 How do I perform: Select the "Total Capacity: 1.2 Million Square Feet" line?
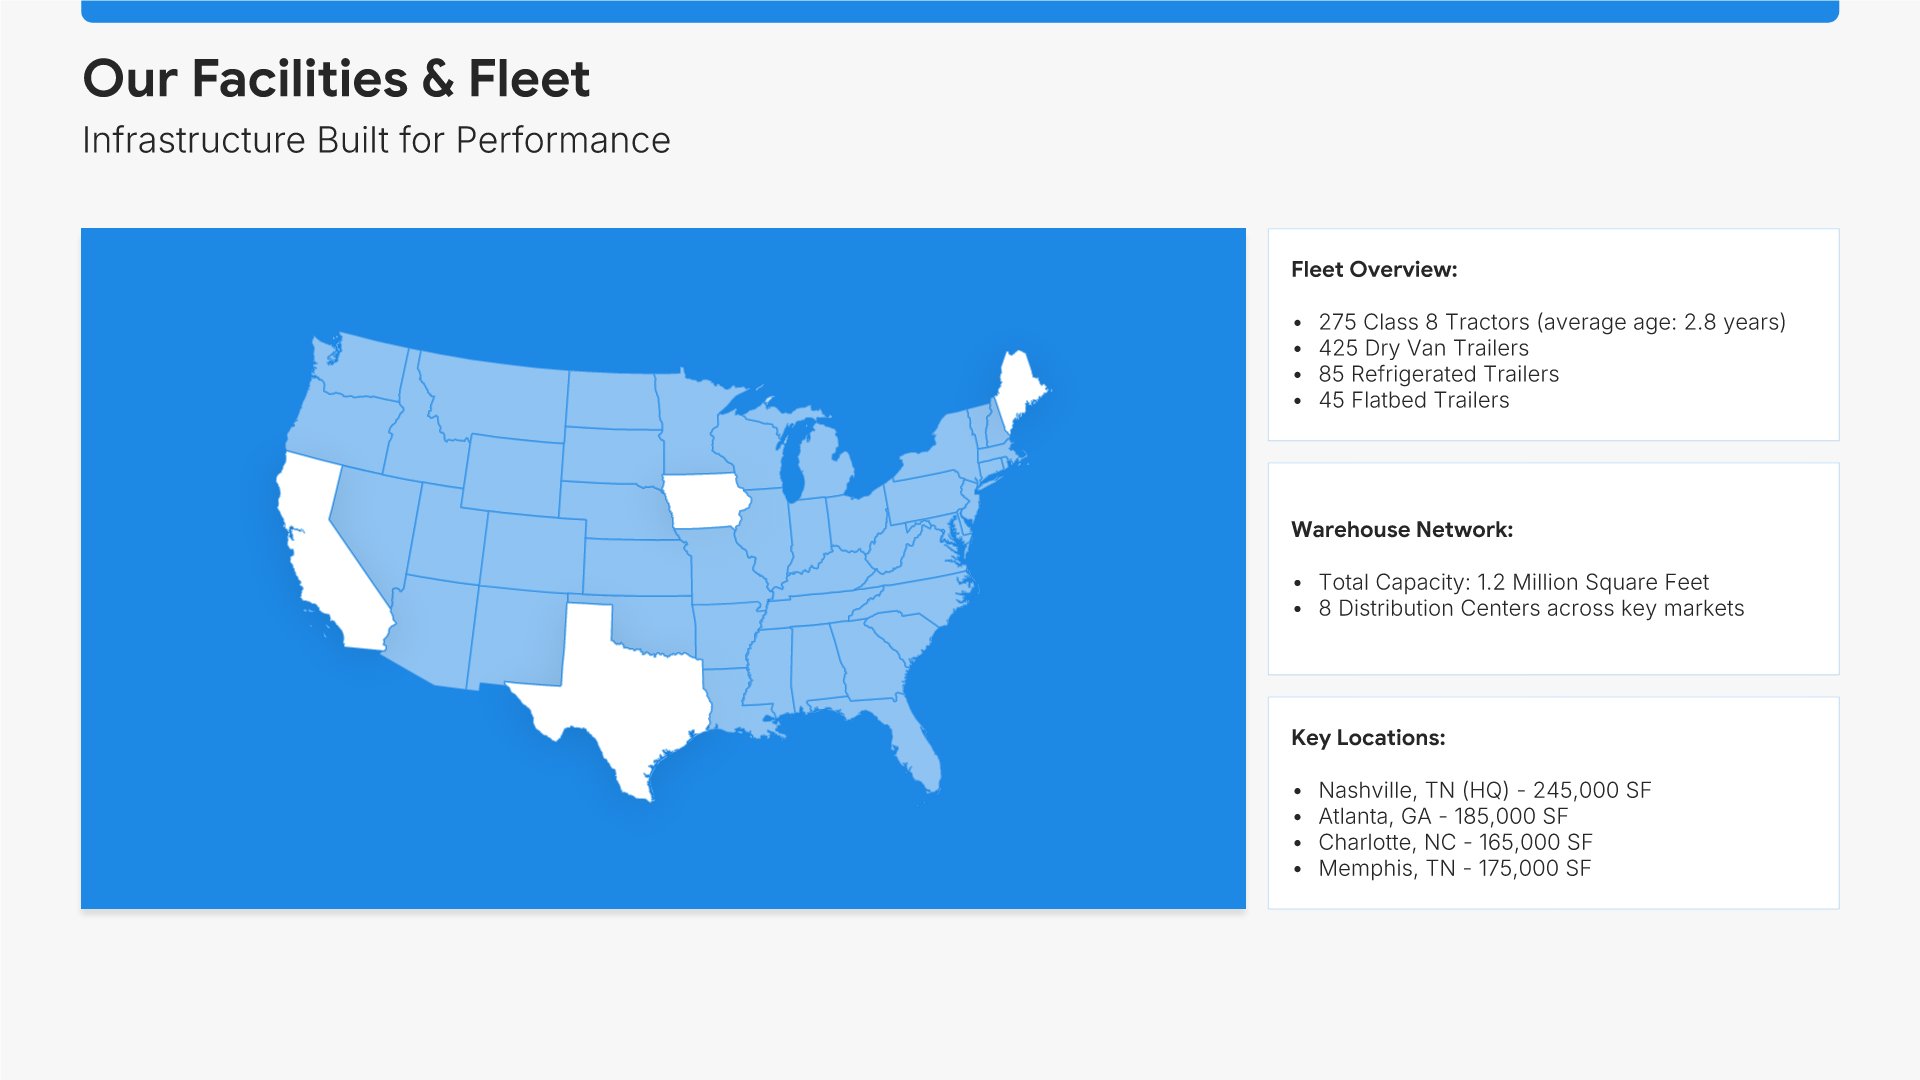click(1513, 582)
